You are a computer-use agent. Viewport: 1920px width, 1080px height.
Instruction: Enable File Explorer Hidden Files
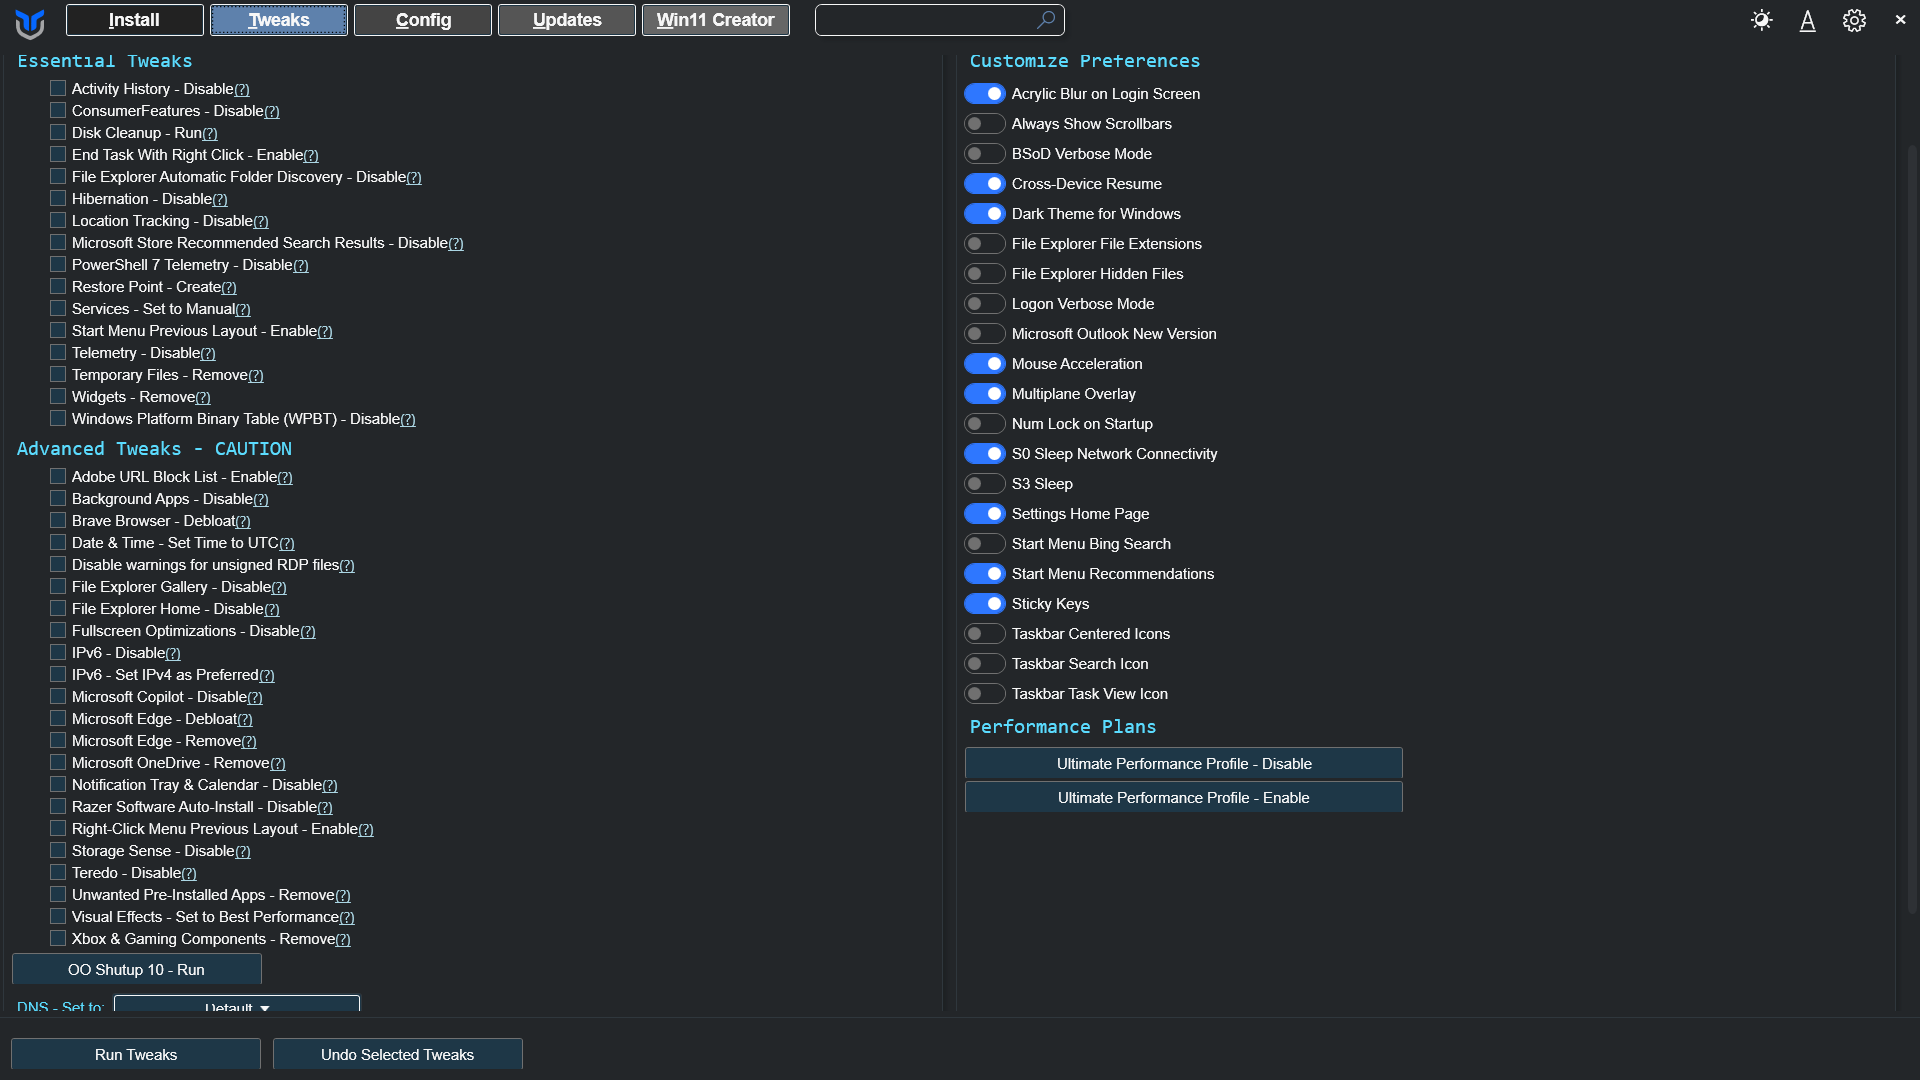pos(985,274)
